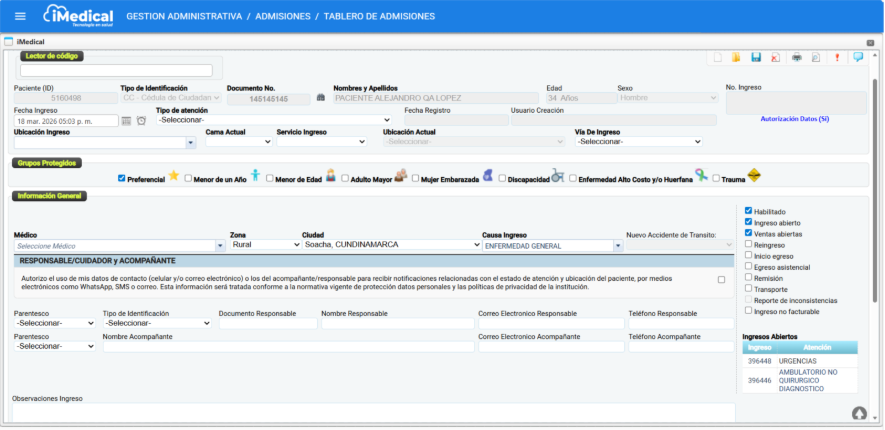
Task: Click the printer icon
Action: (x=797, y=58)
